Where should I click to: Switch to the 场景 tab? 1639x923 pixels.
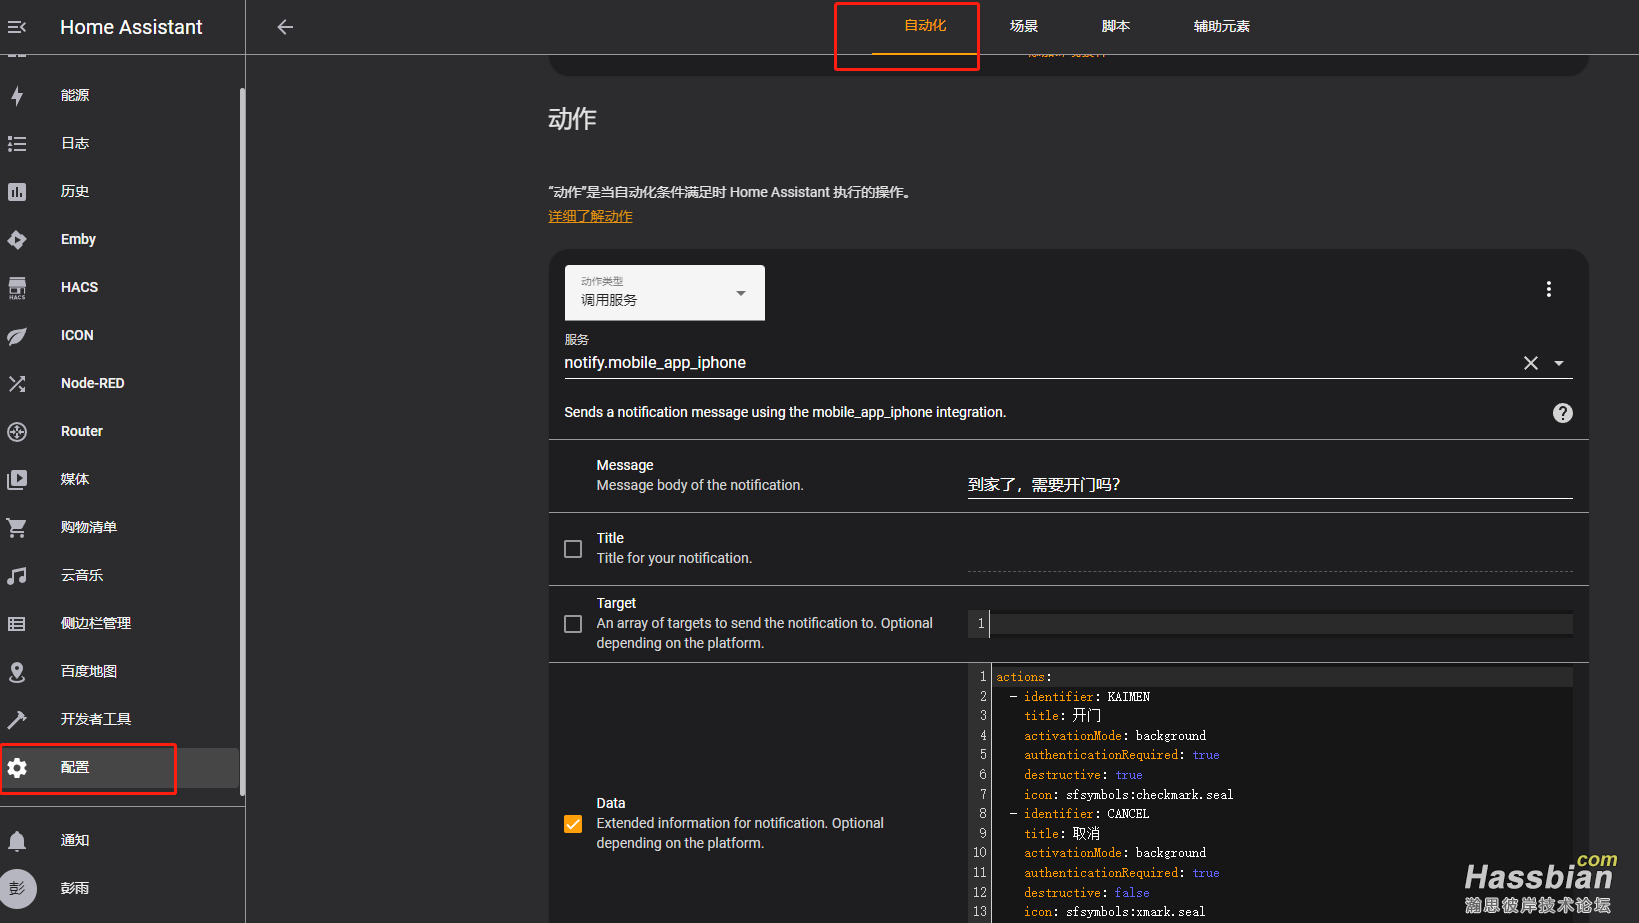(1024, 26)
